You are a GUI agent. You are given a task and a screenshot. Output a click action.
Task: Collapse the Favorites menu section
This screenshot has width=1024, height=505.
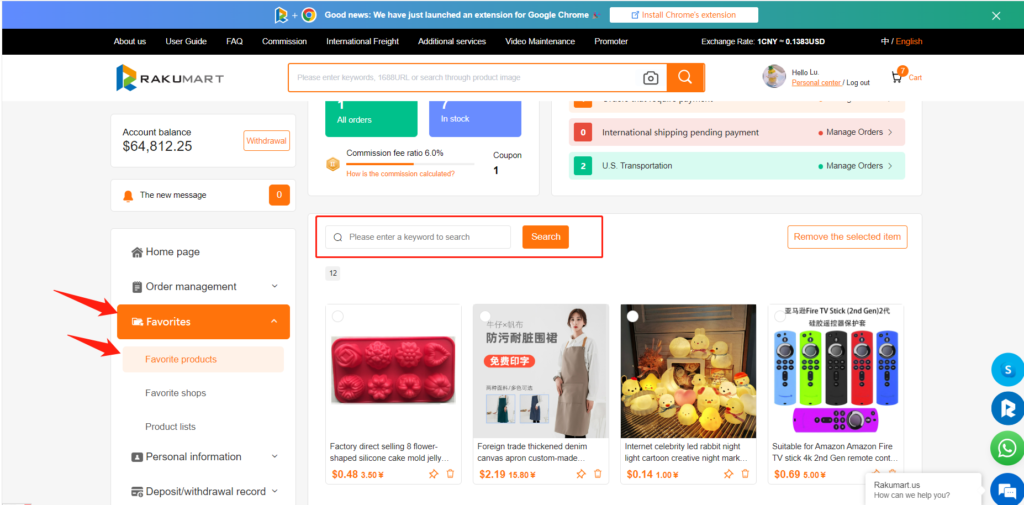pyautogui.click(x=274, y=321)
